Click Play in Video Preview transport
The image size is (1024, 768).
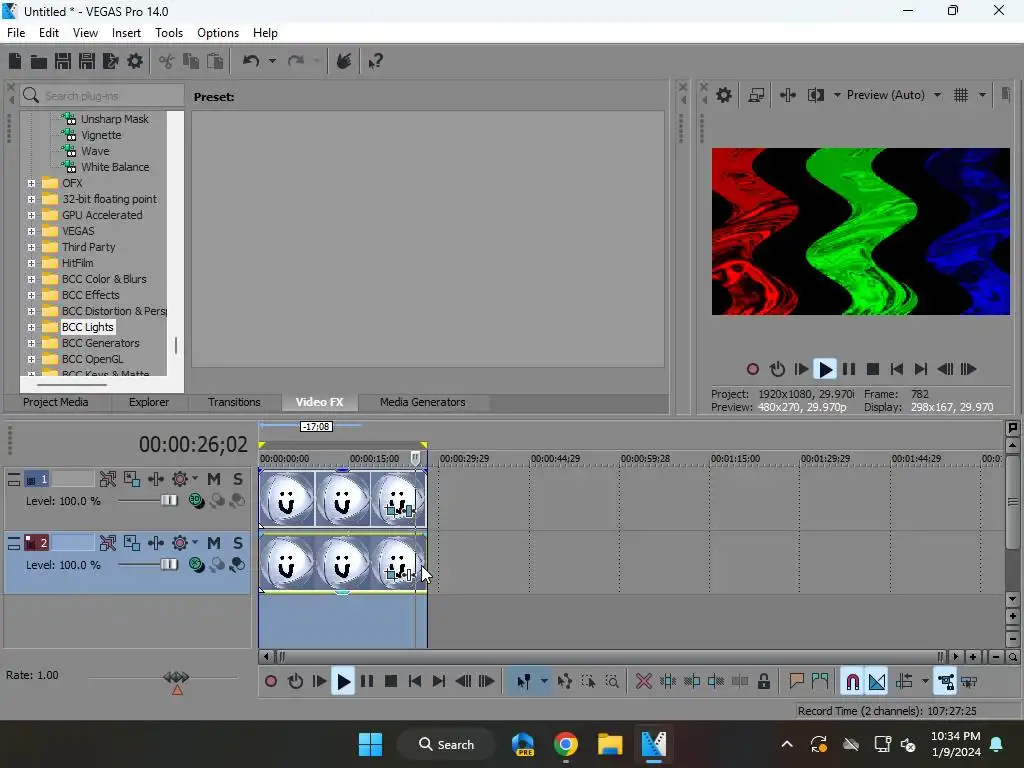point(825,370)
